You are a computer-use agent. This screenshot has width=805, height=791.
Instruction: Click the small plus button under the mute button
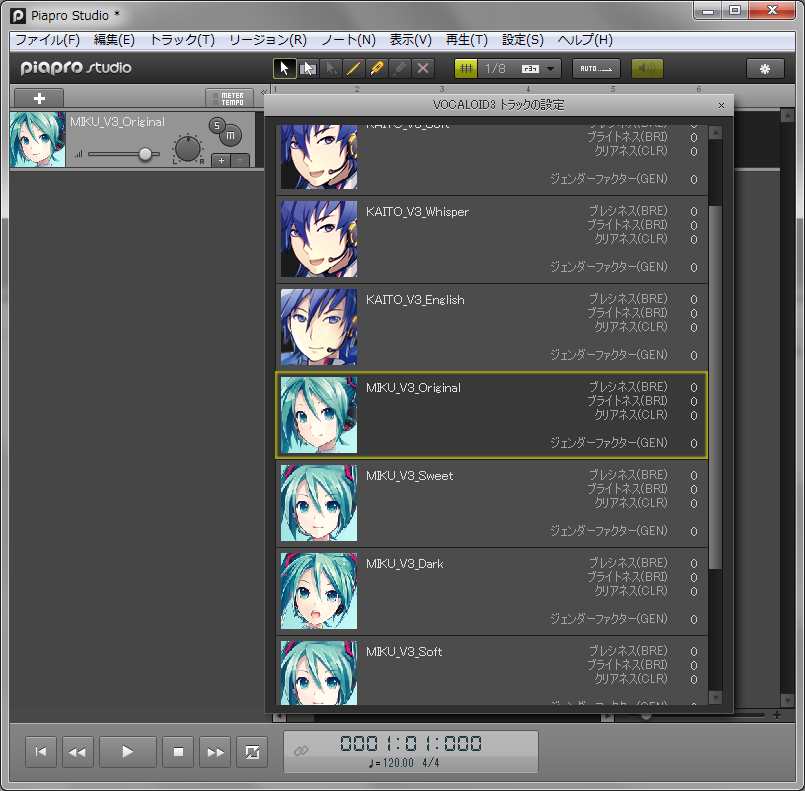pos(221,161)
